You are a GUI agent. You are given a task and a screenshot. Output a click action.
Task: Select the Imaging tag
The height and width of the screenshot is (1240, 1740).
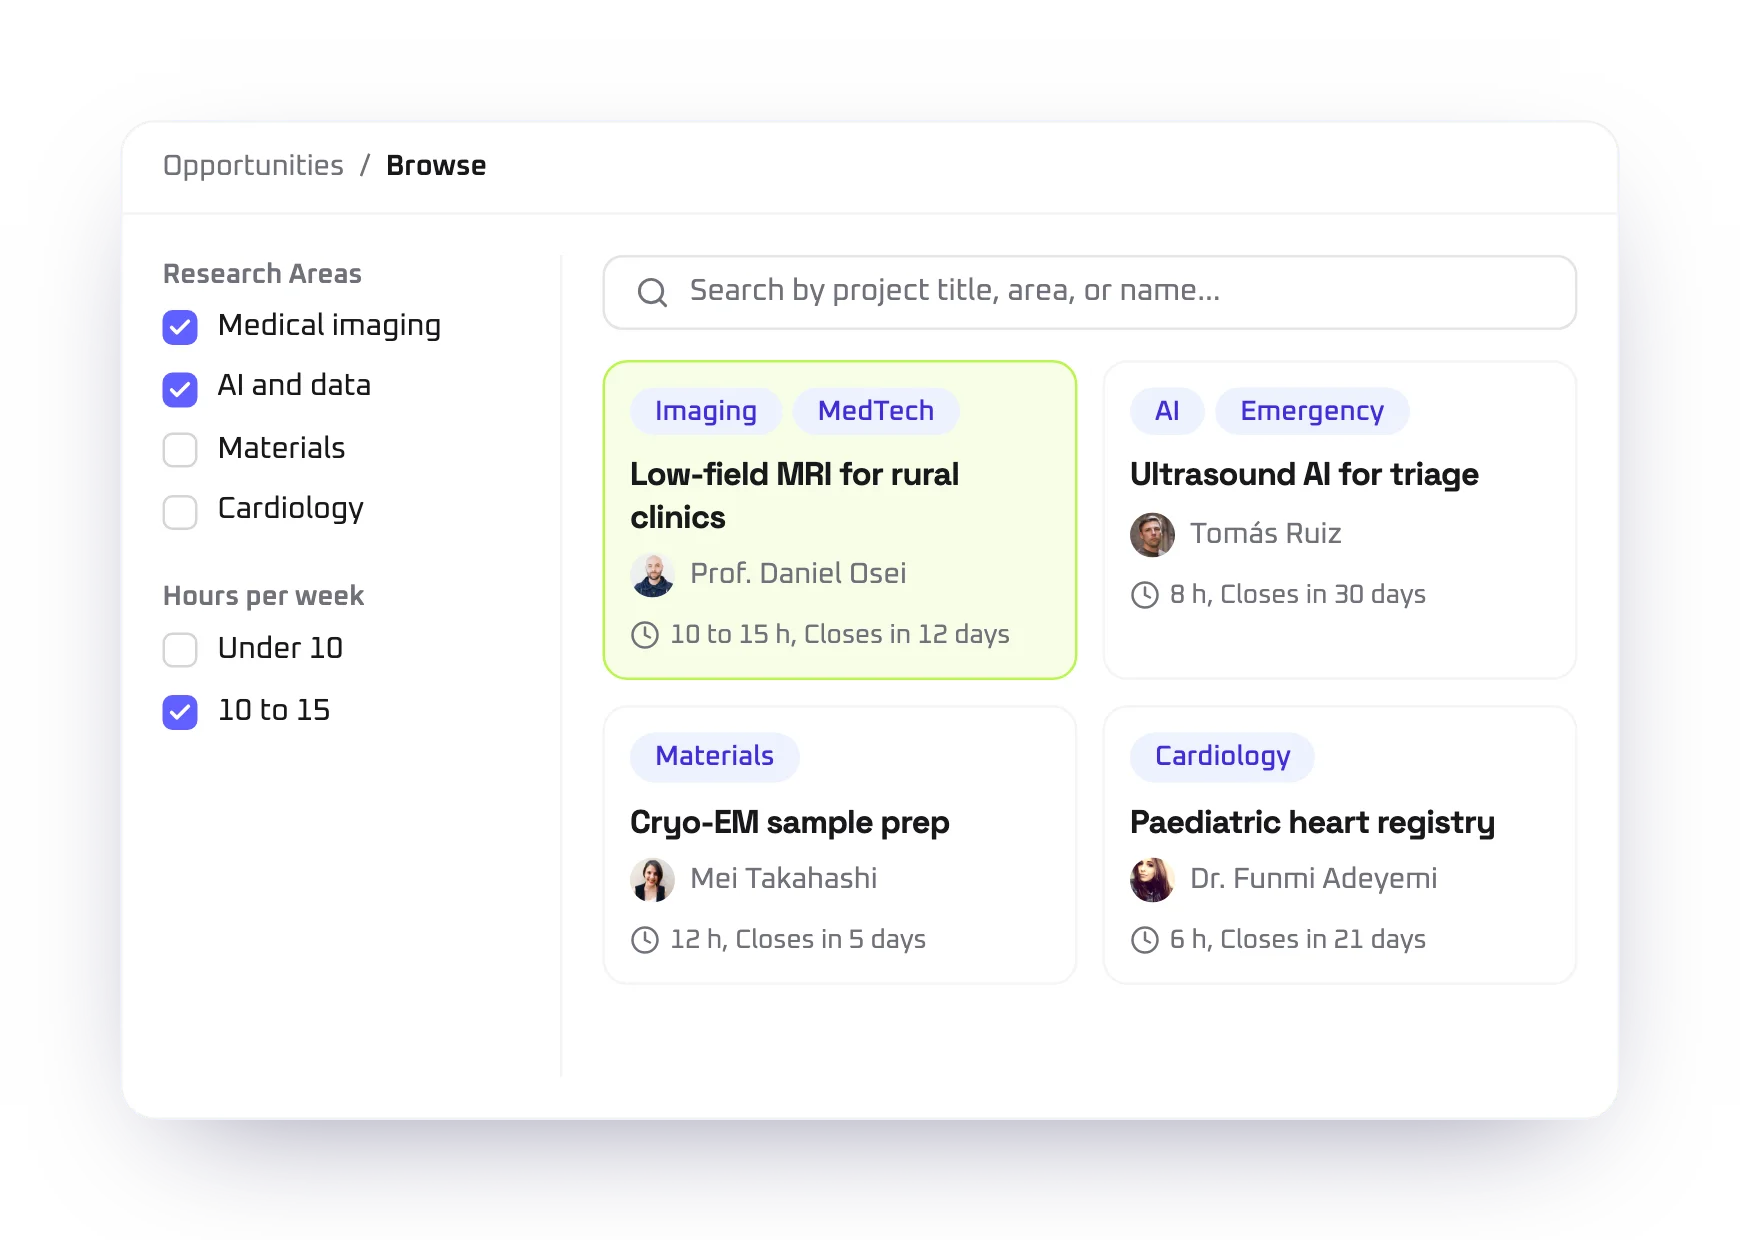point(706,411)
